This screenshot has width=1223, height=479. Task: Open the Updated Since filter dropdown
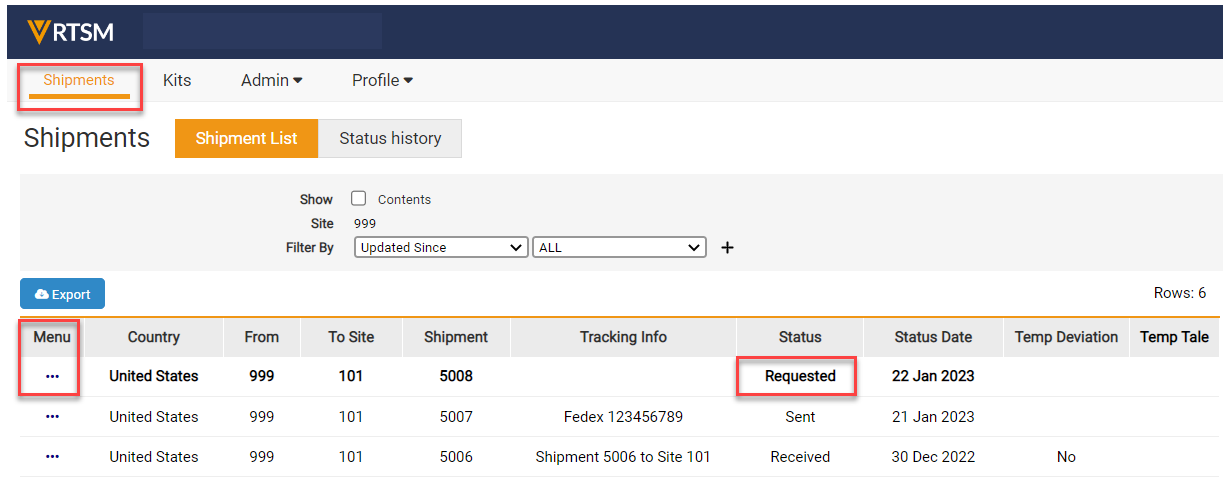click(x=440, y=247)
